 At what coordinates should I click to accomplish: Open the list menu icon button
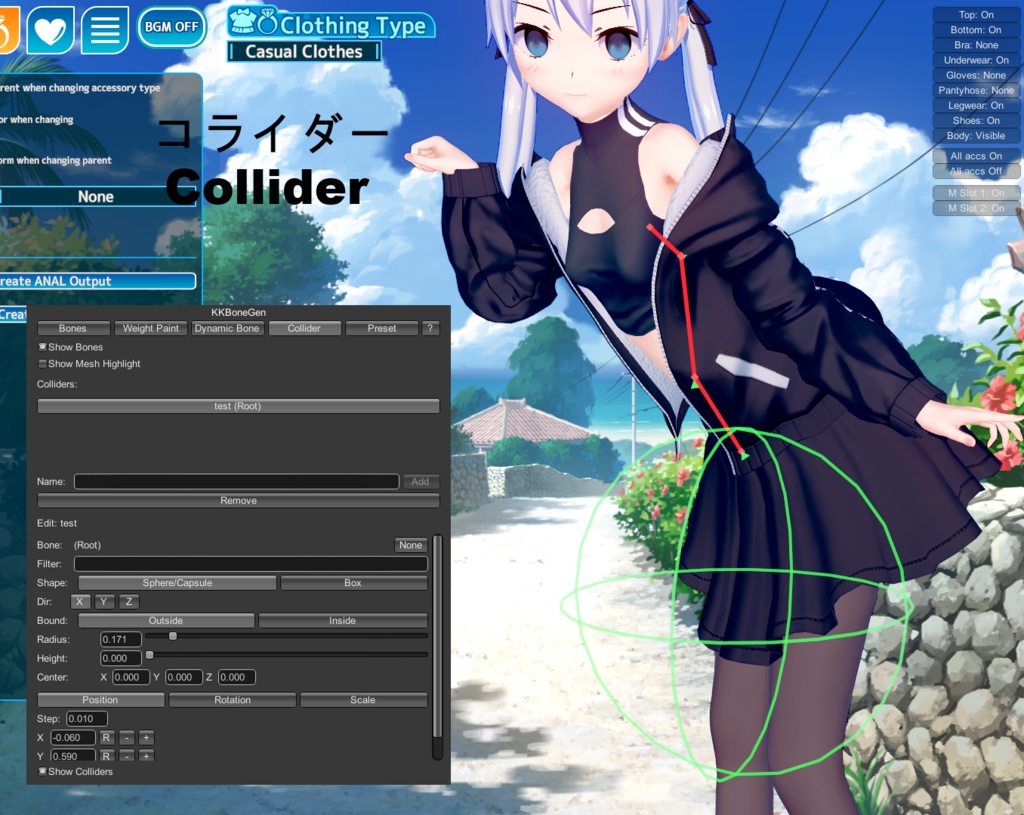click(104, 29)
